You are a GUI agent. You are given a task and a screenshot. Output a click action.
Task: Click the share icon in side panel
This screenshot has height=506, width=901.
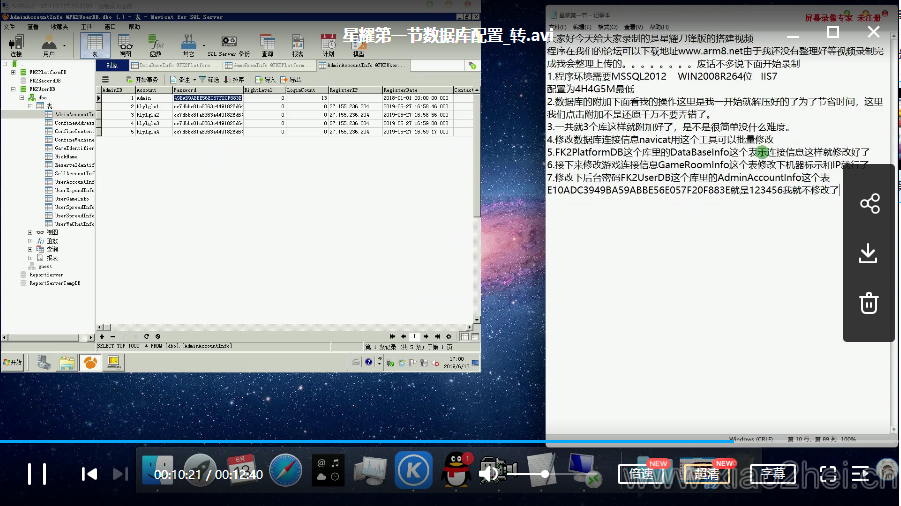pyautogui.click(x=869, y=203)
